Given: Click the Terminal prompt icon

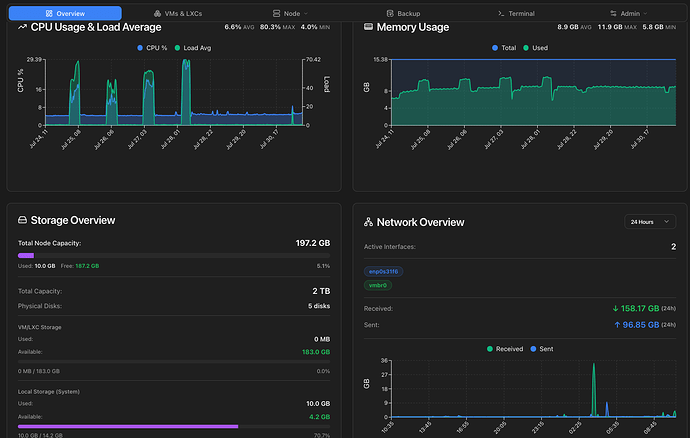Looking at the screenshot, I should tap(501, 14).
